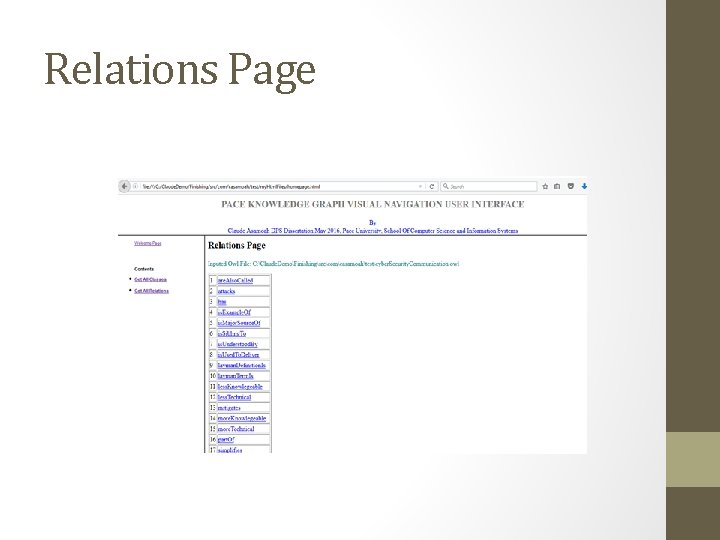The width and height of the screenshot is (720, 540).
Task: Select the slide title 'Relations Page'
Action: 180,70
